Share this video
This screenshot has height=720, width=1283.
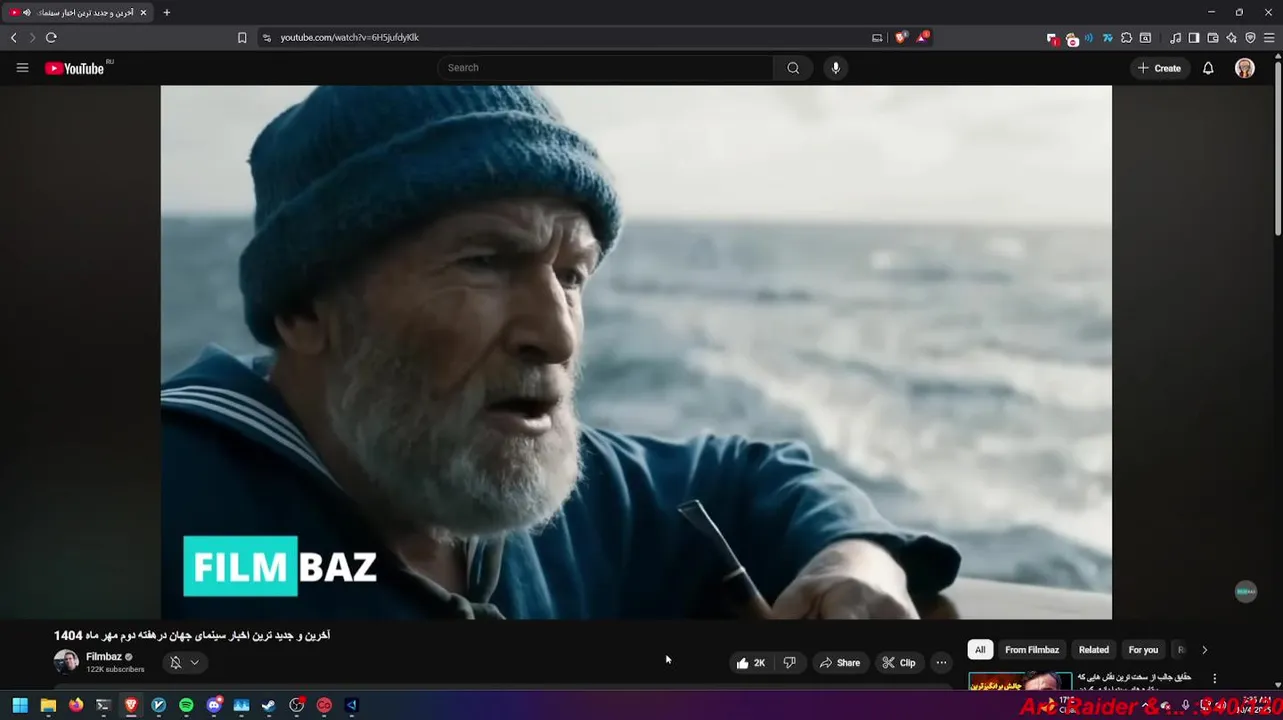click(x=839, y=663)
